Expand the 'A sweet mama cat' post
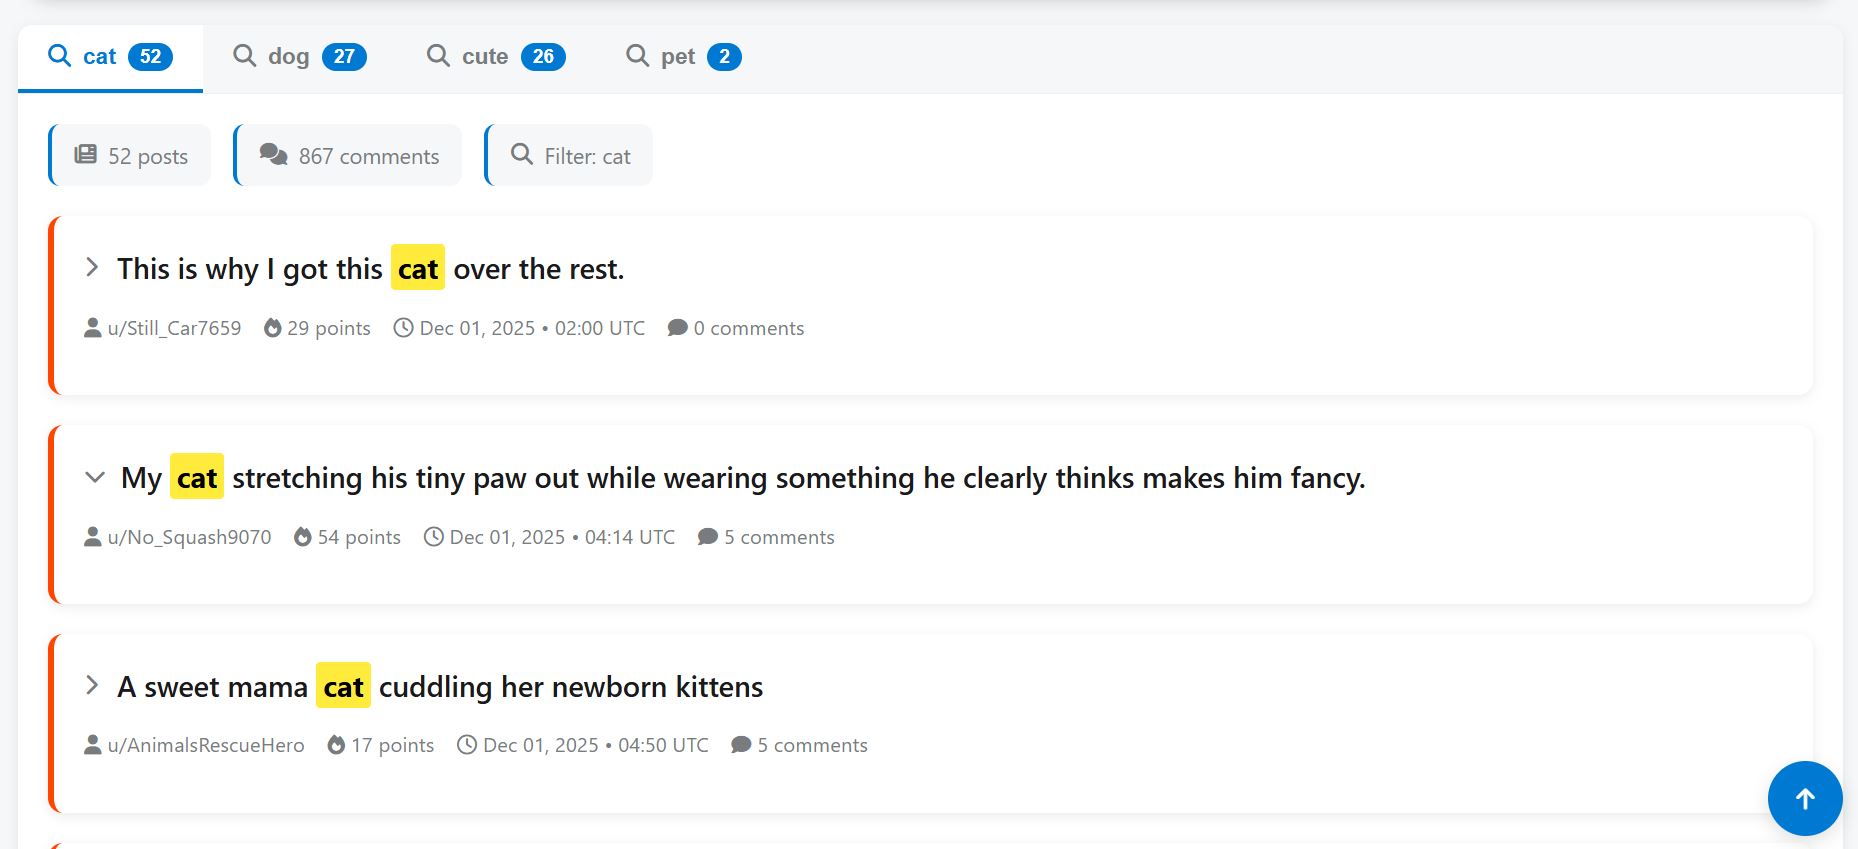The width and height of the screenshot is (1858, 849). (x=92, y=686)
